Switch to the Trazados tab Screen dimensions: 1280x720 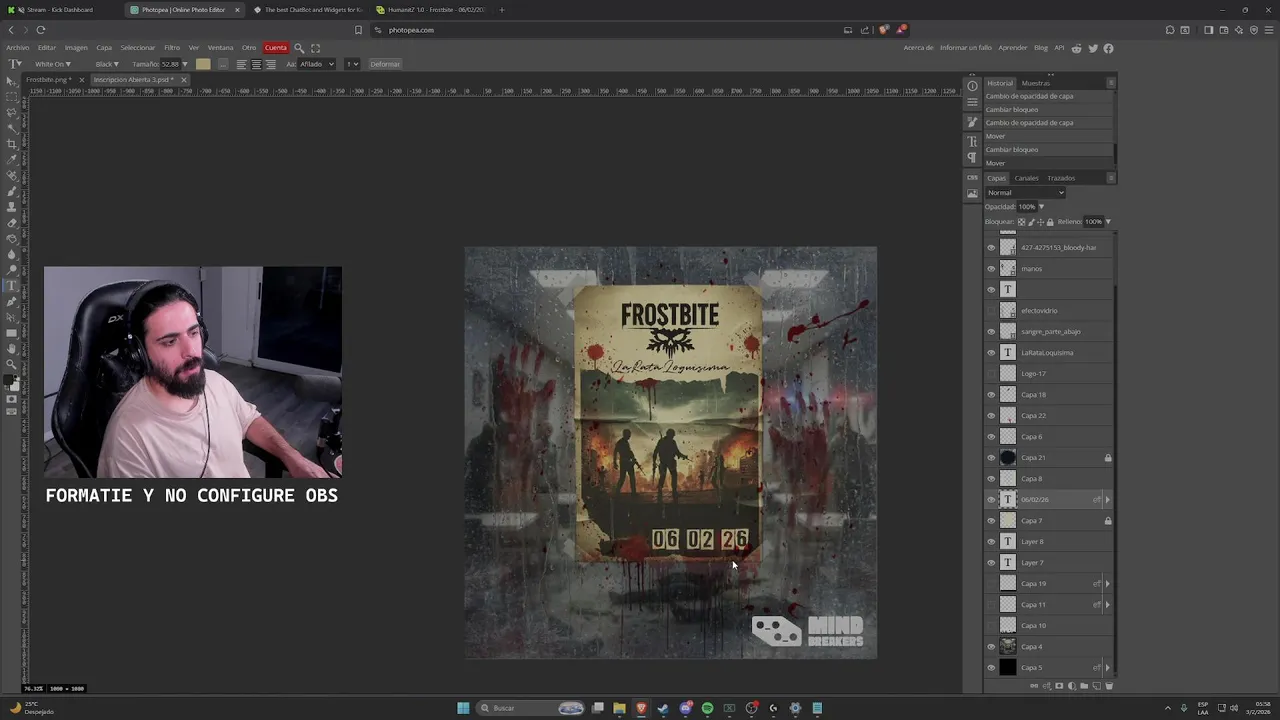coord(1061,178)
